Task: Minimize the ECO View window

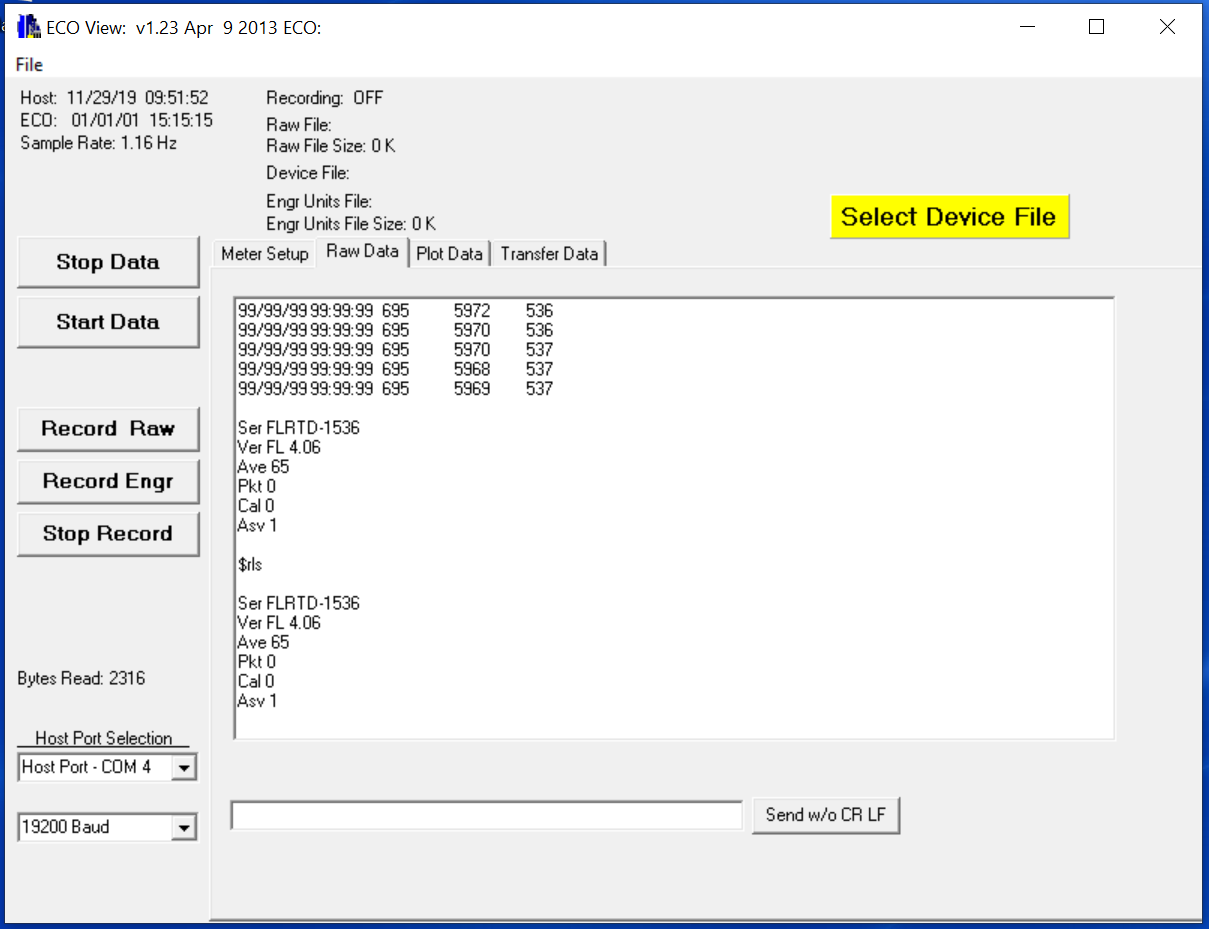Action: coord(1025,27)
